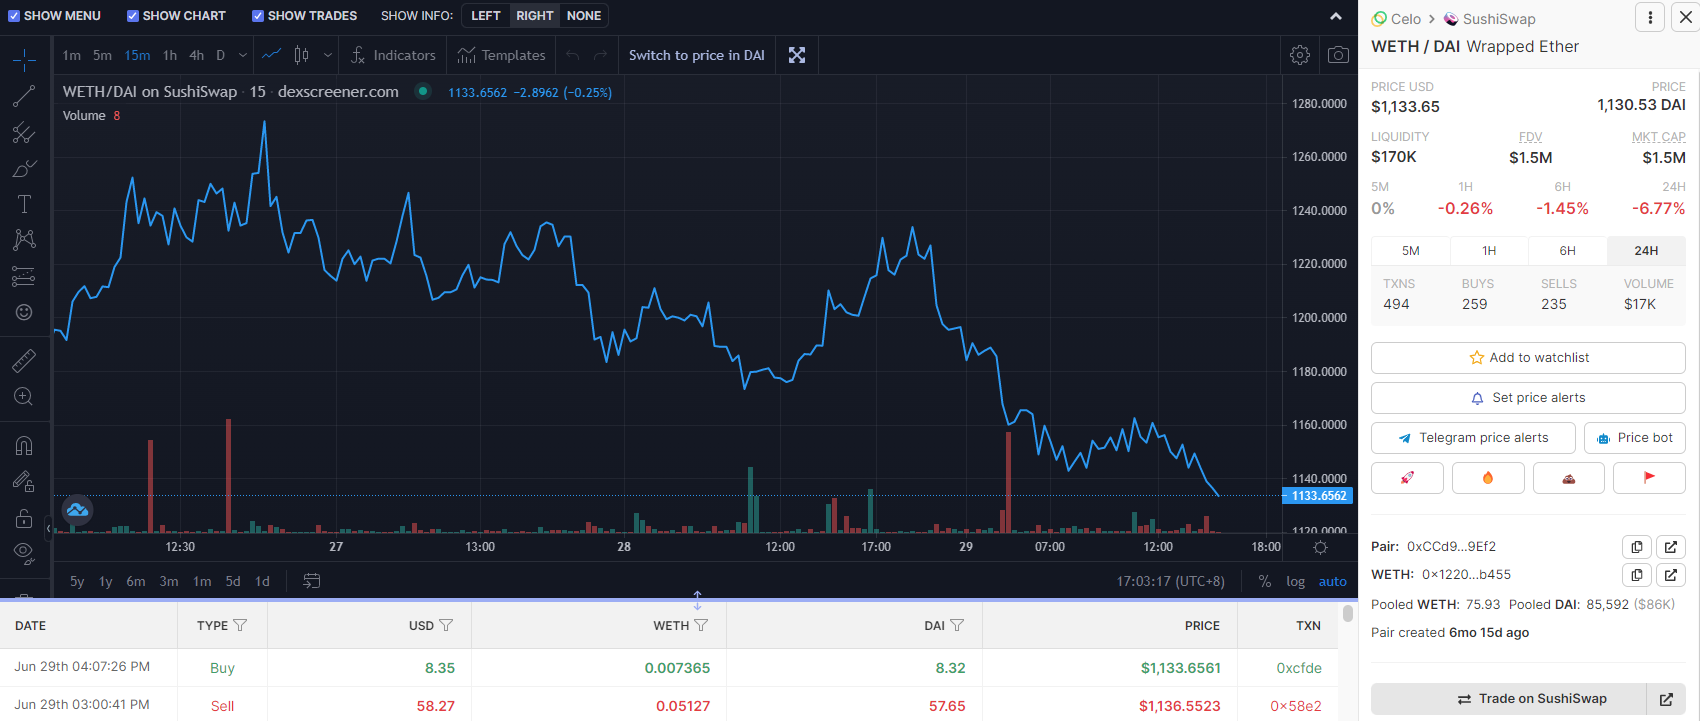Image resolution: width=1700 pixels, height=721 pixels.
Task: Toggle stay in drawing mode
Action: [24, 482]
